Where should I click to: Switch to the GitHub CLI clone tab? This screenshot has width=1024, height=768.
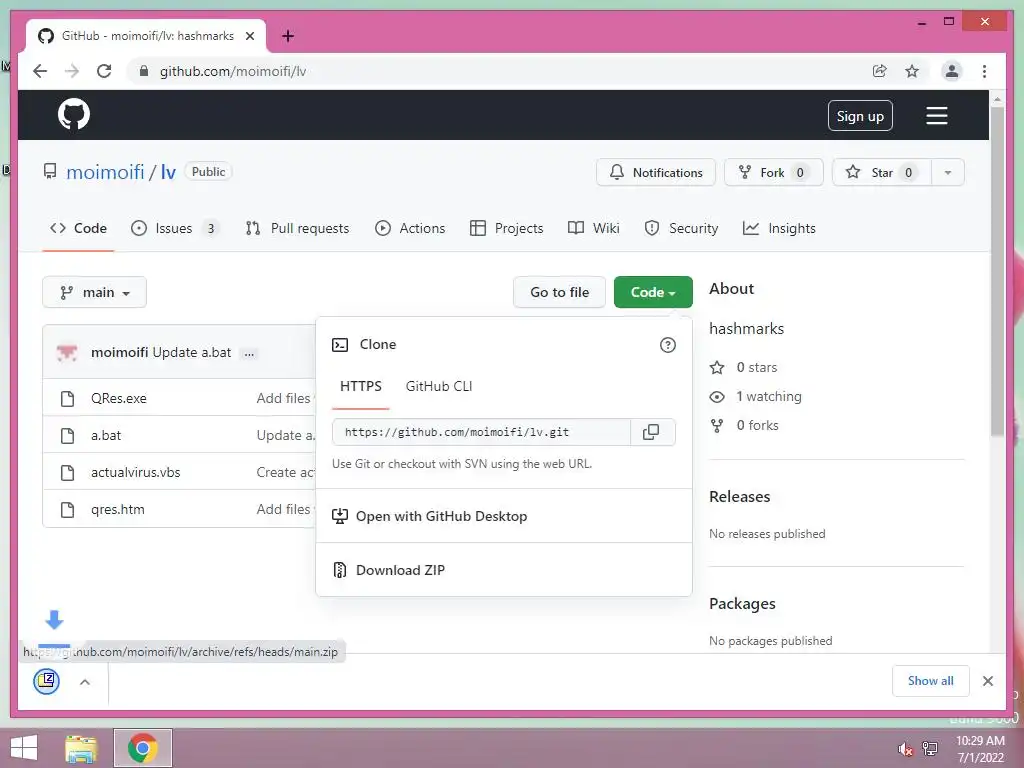coord(439,387)
